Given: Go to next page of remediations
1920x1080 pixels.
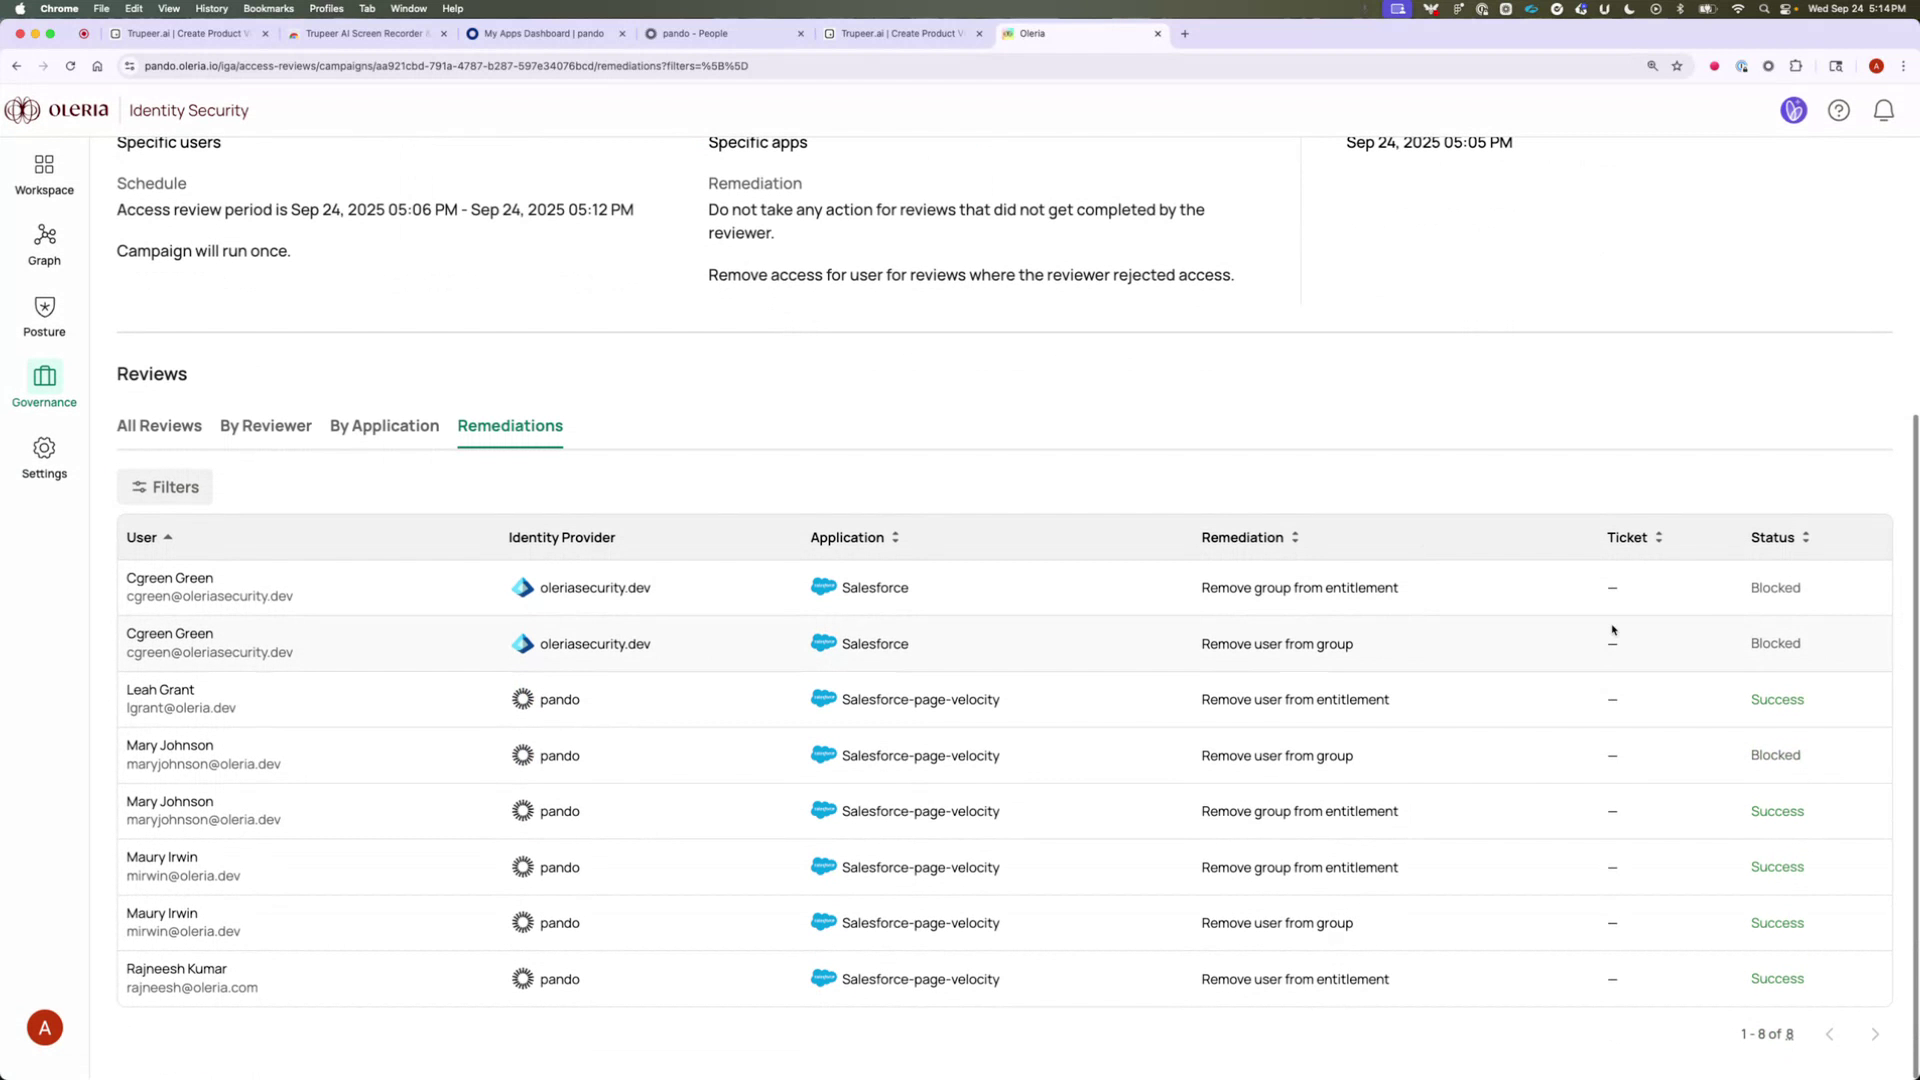Looking at the screenshot, I should tap(1876, 1034).
